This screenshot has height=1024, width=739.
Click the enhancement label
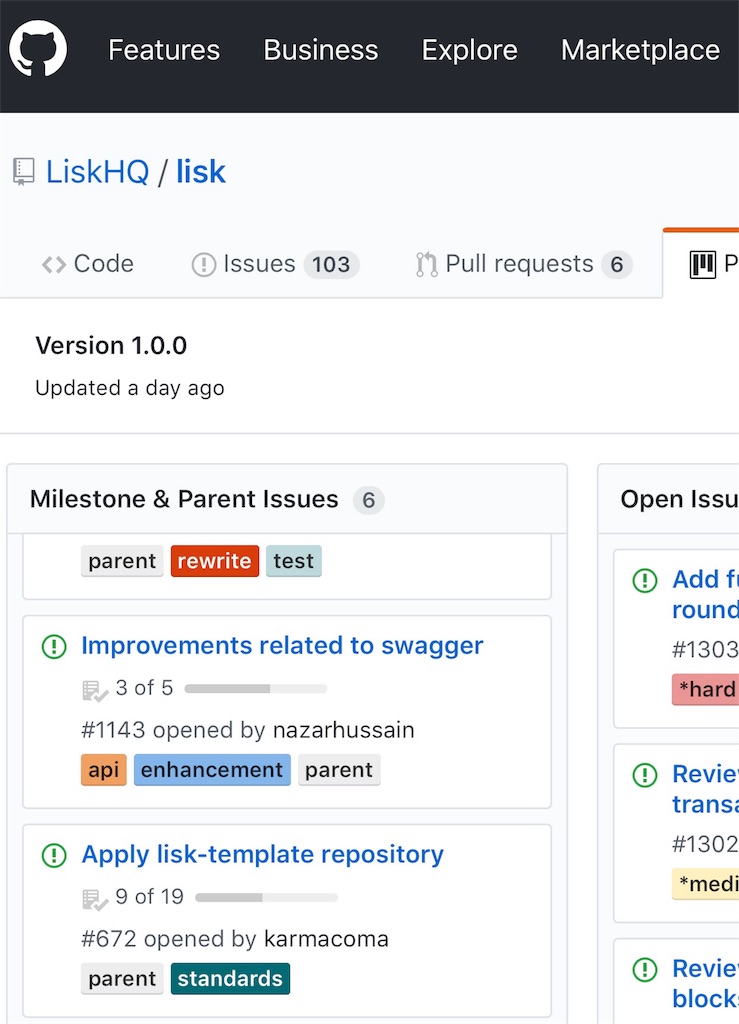click(212, 770)
